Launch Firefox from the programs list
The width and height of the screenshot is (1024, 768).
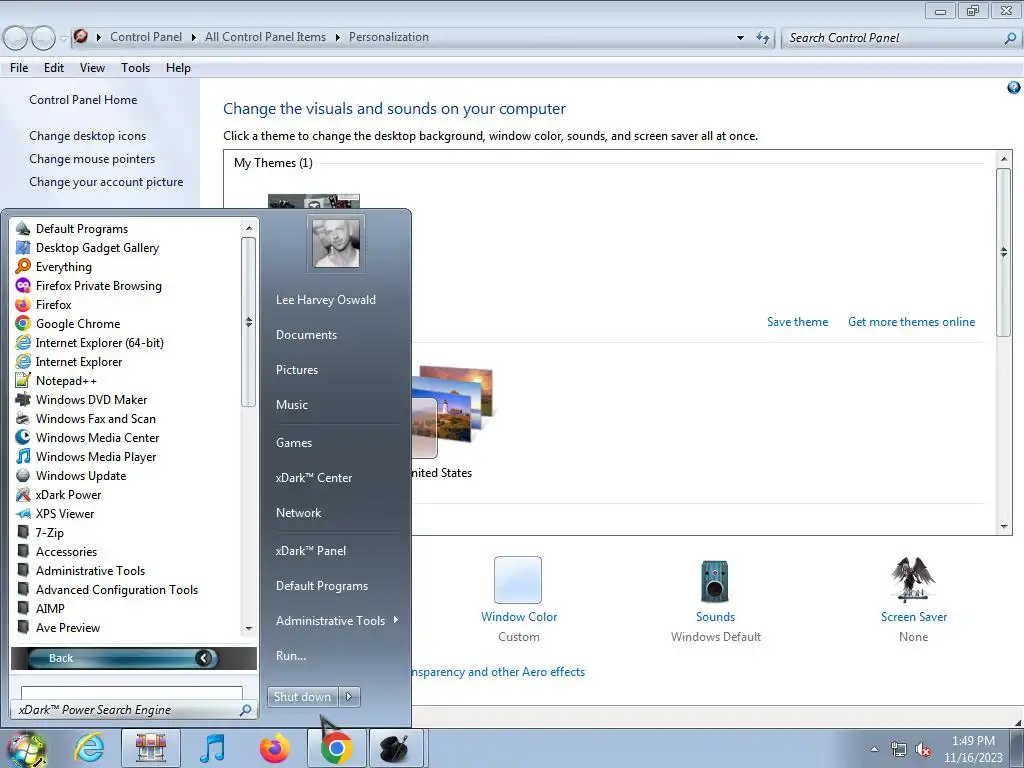pos(54,304)
